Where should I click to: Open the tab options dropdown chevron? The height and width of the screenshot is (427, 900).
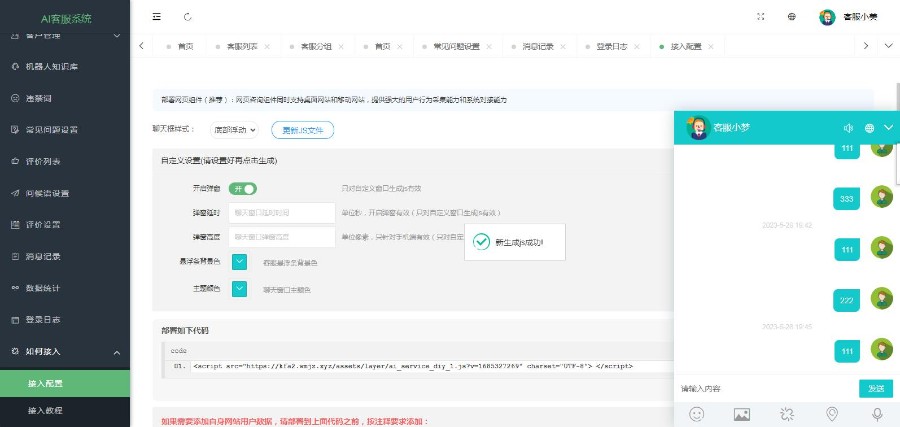[889, 46]
